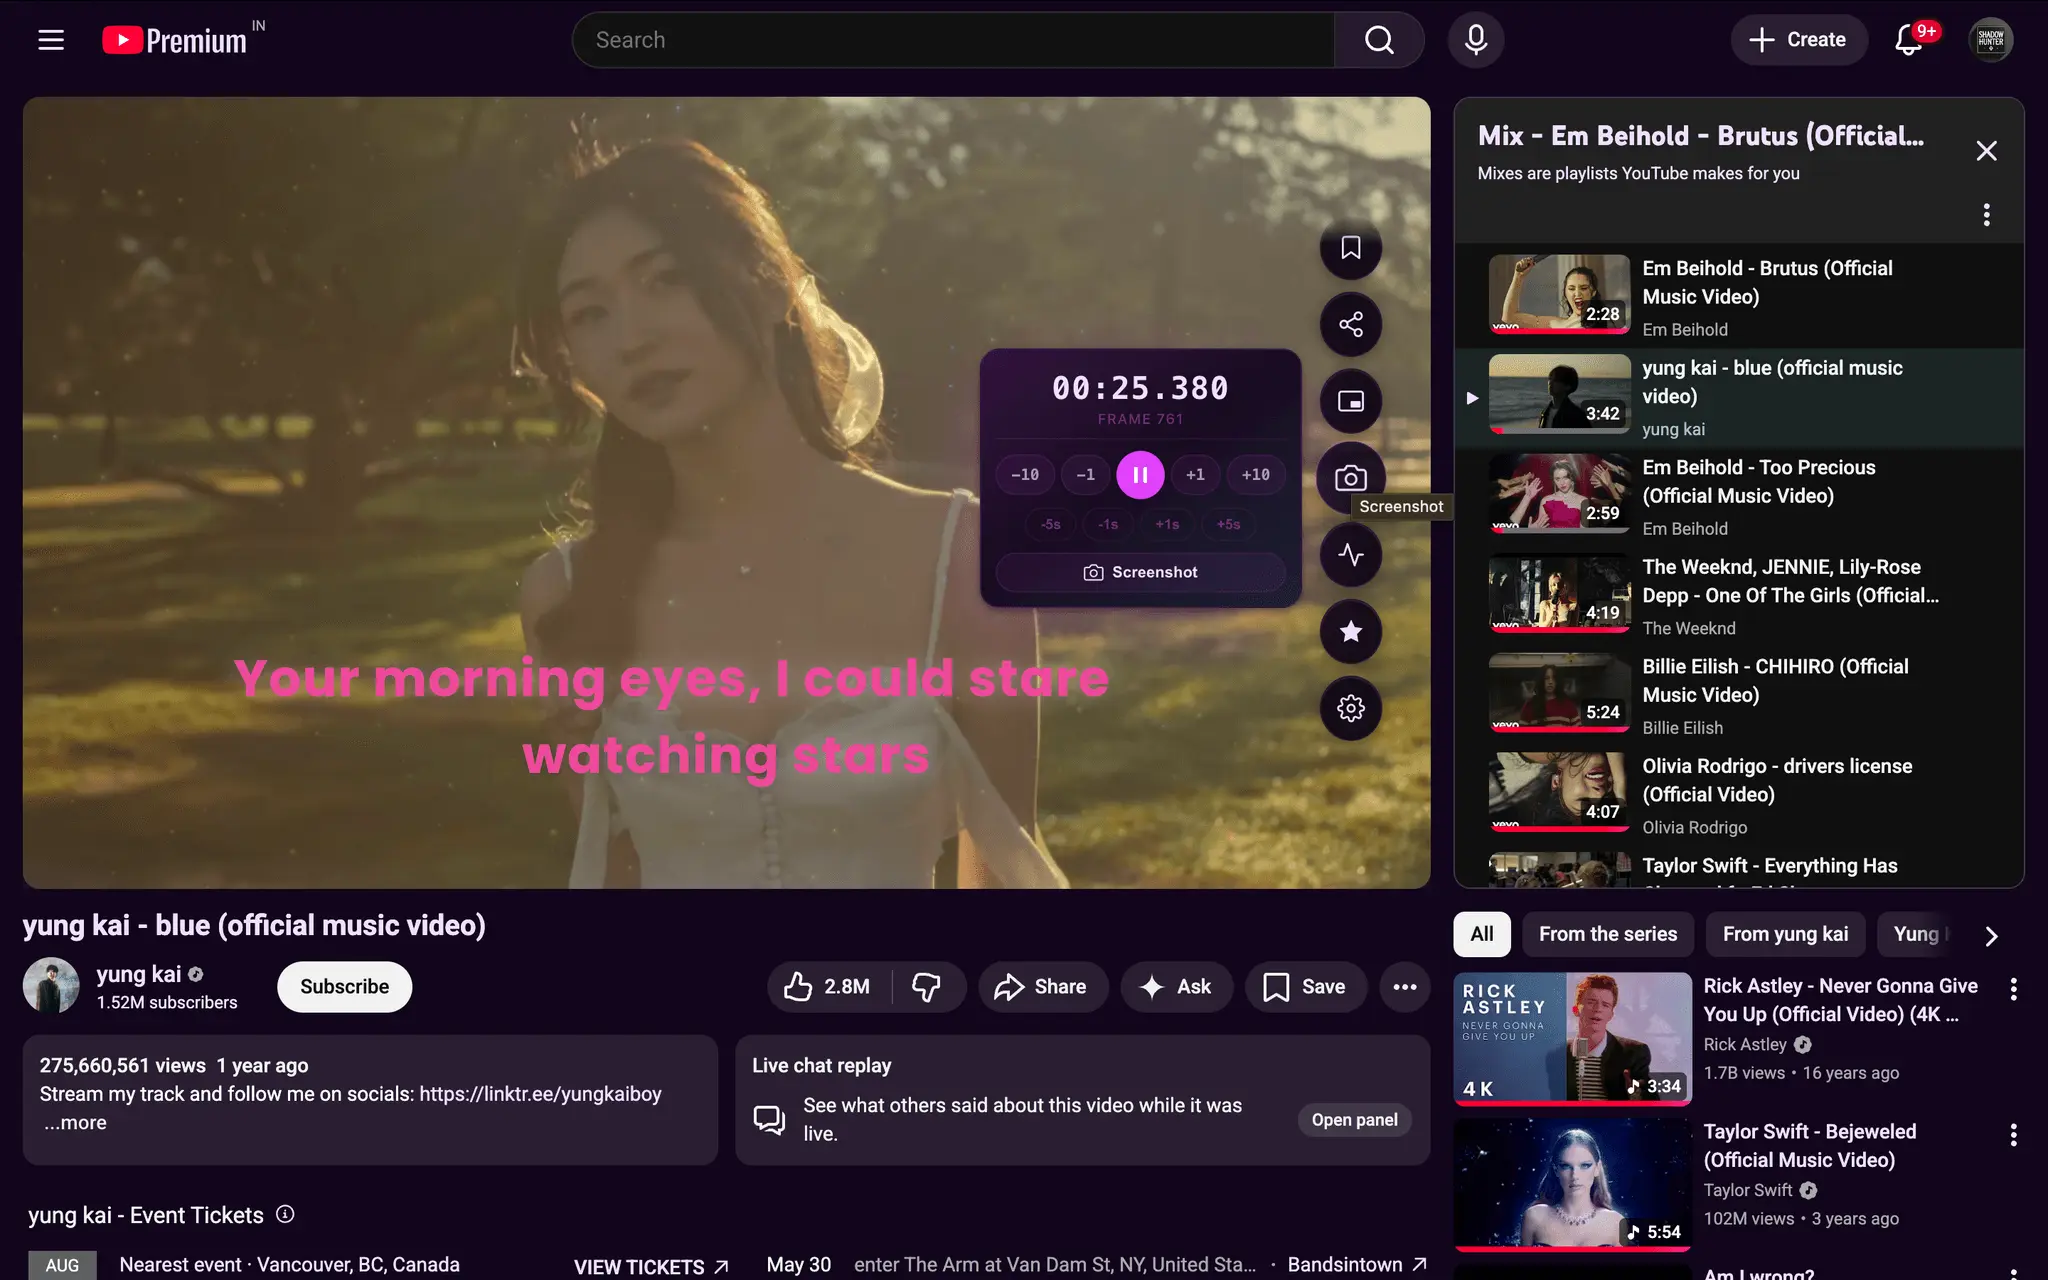This screenshot has height=1280, width=2048.
Task: Click the search magnifier button
Action: (x=1379, y=40)
